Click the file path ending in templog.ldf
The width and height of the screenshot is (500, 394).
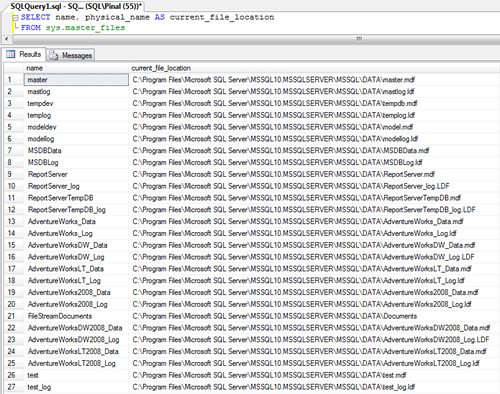coord(274,115)
